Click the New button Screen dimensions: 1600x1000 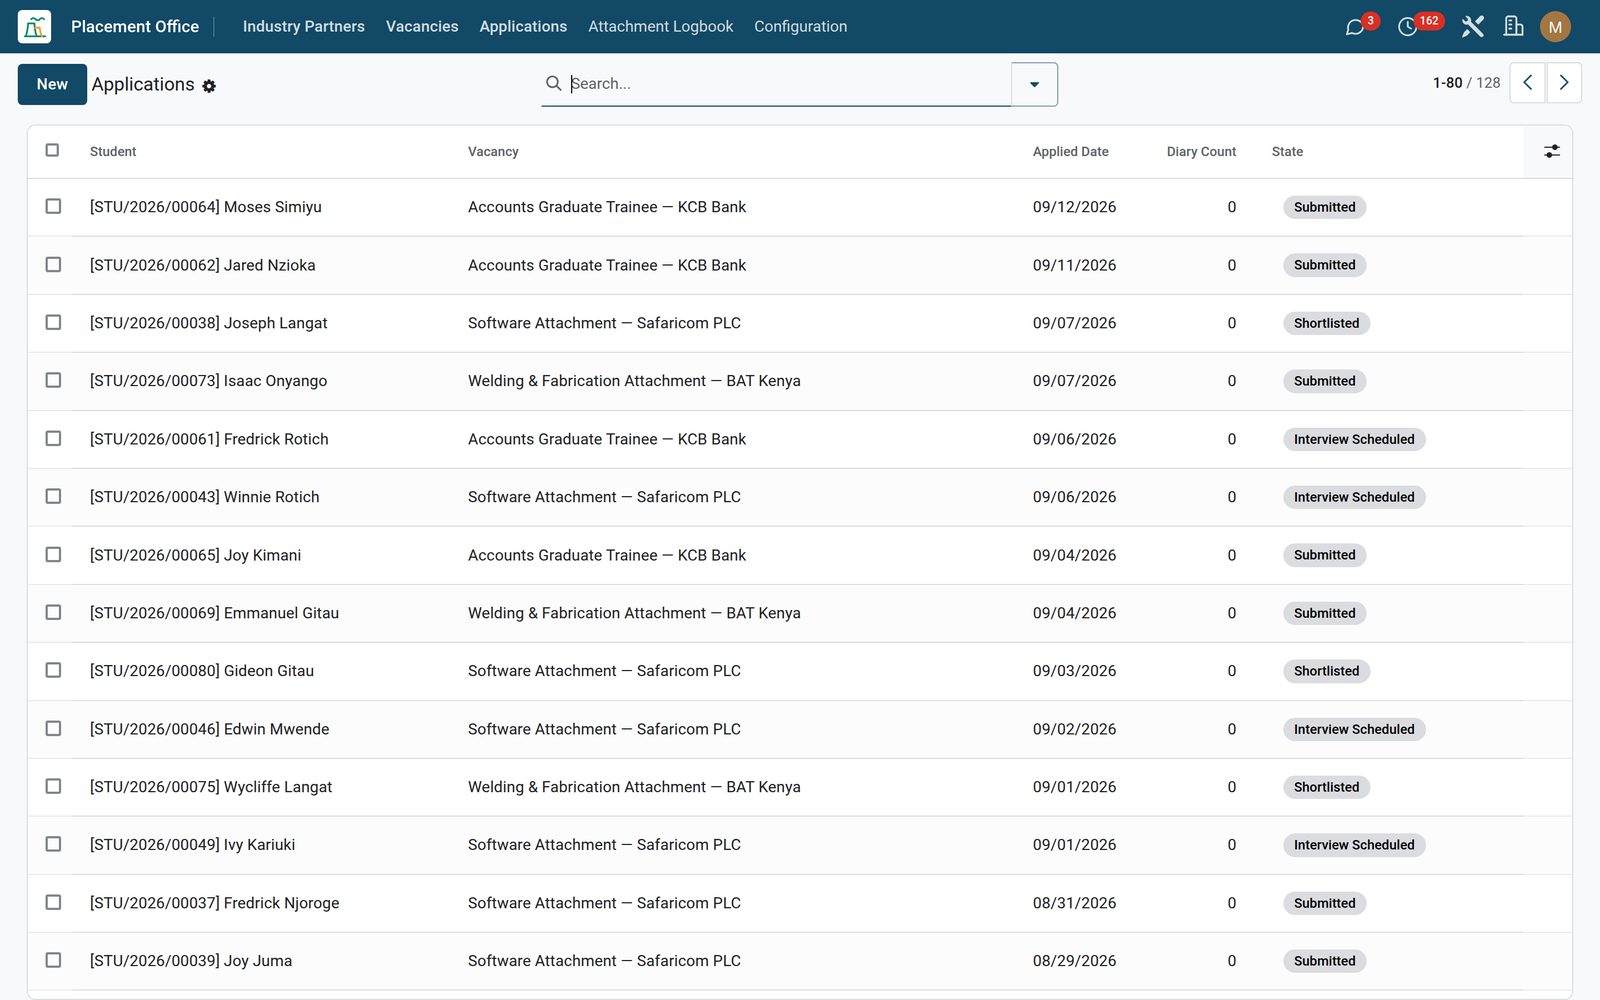click(52, 84)
